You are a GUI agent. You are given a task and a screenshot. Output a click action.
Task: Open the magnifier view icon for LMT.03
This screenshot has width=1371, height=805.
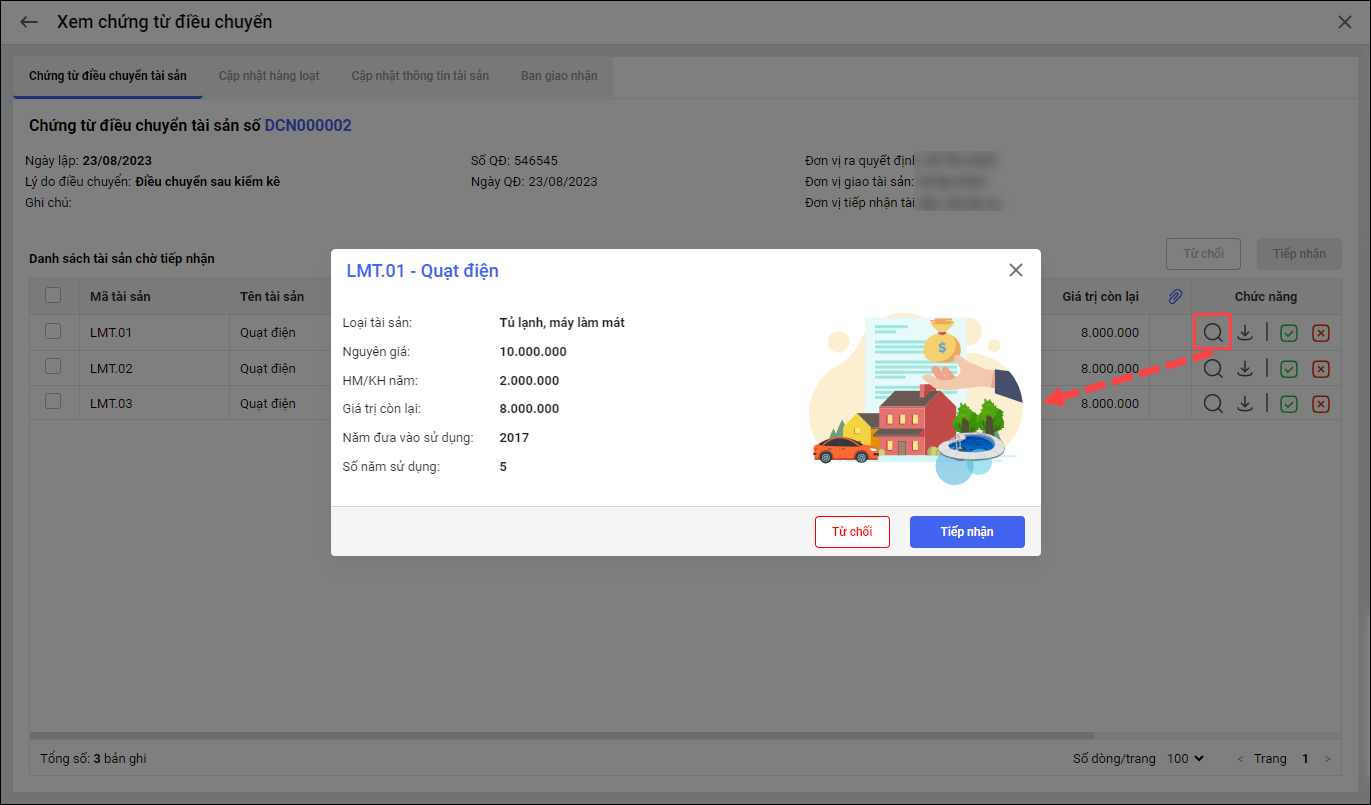point(1212,404)
